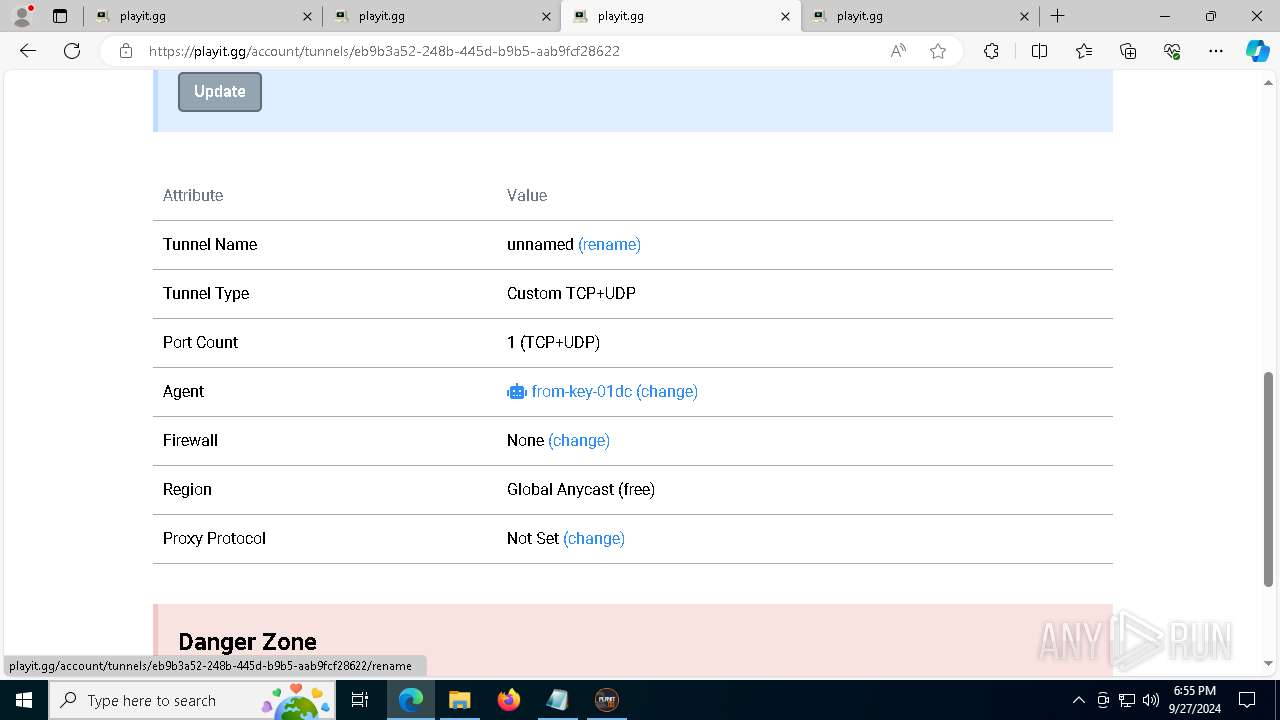This screenshot has width=1280, height=720.
Task: Show hidden system tray icons chevron
Action: (x=1078, y=700)
